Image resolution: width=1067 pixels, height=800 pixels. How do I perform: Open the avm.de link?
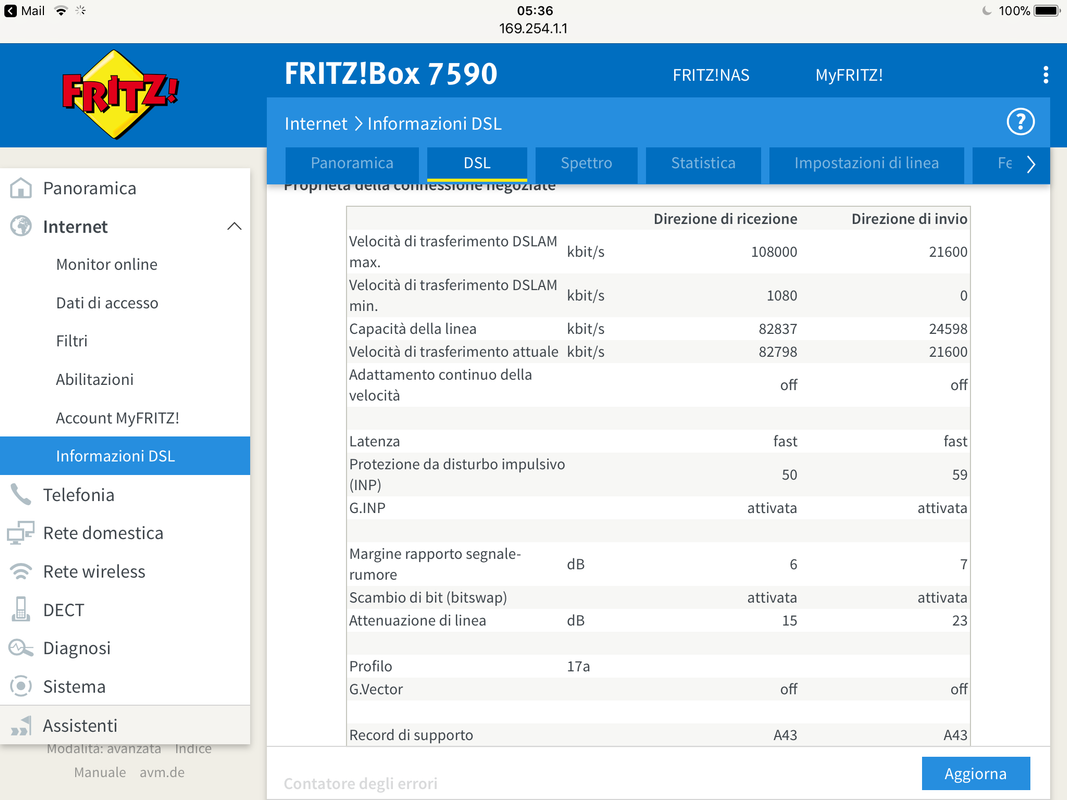coord(162,773)
